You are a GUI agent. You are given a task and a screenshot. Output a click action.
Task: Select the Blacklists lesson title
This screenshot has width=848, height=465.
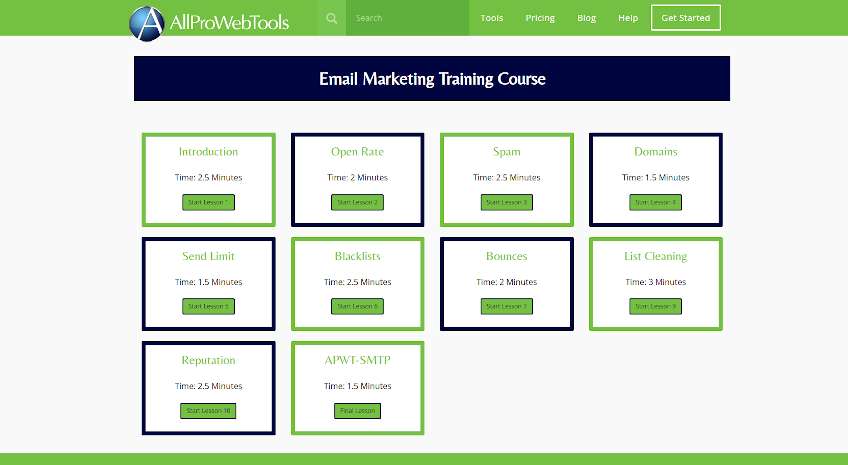(357, 256)
